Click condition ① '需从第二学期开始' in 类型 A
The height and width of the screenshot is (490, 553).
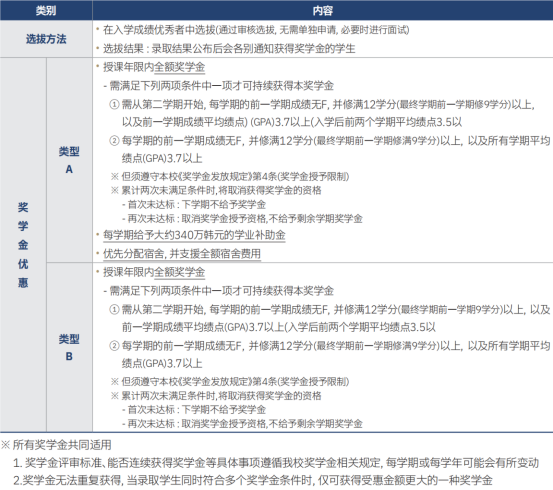(322, 104)
